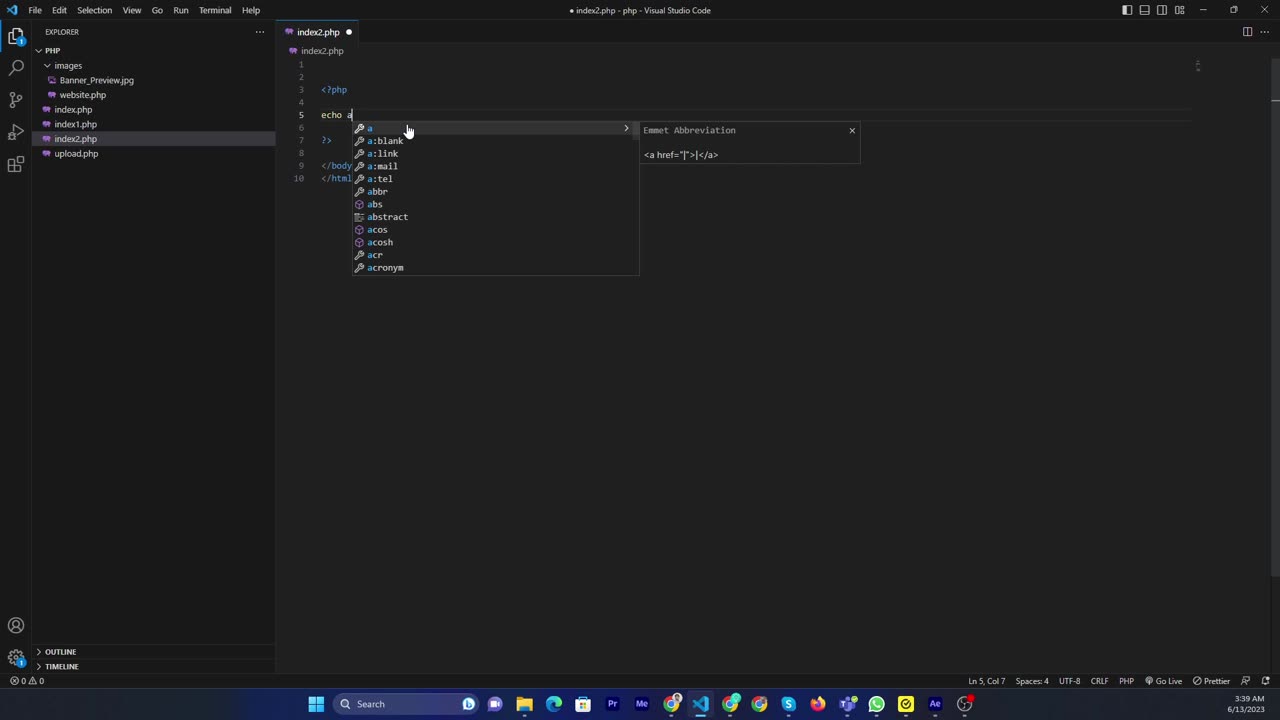Click the Prettier status item

pyautogui.click(x=1211, y=681)
